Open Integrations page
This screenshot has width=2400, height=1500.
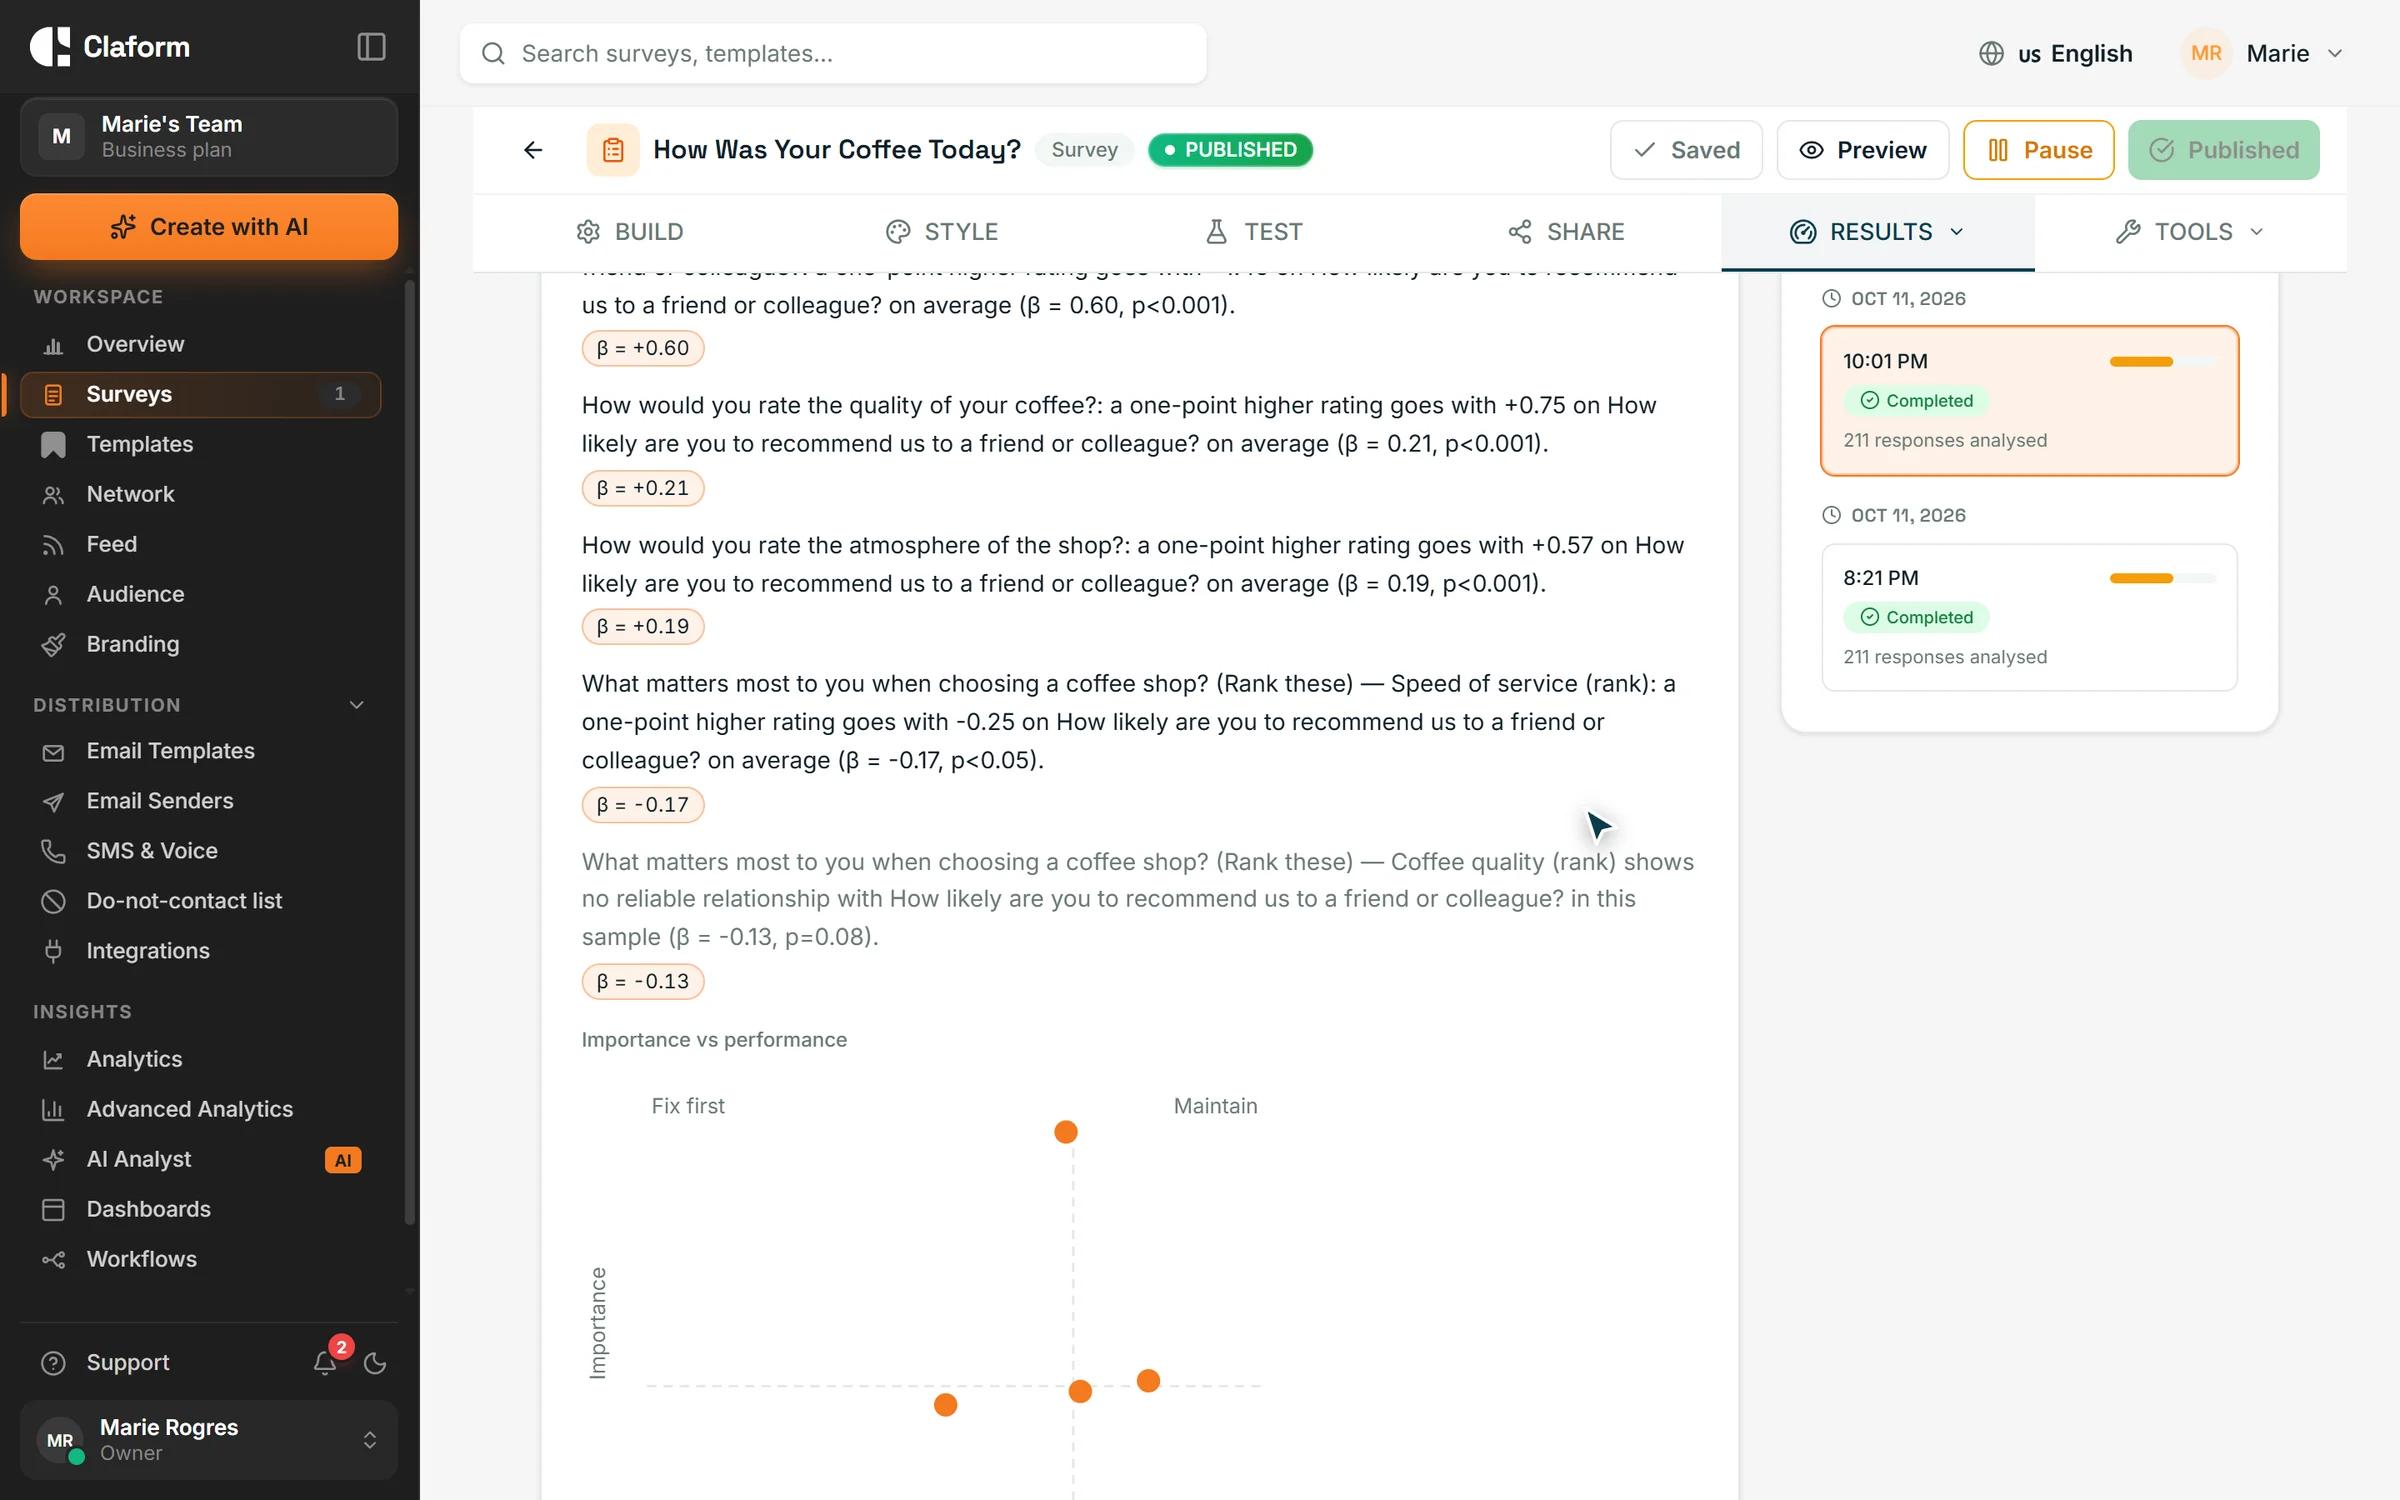[x=201, y=951]
